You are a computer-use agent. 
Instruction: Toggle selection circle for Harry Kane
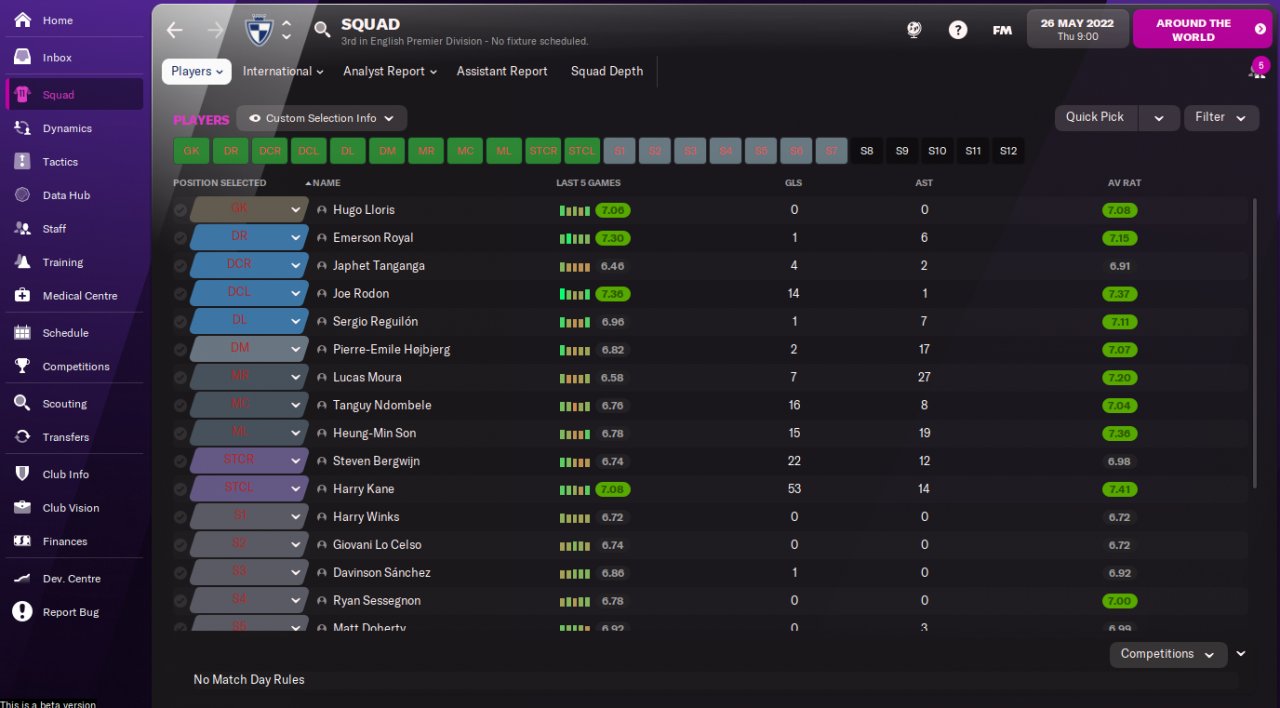(180, 490)
